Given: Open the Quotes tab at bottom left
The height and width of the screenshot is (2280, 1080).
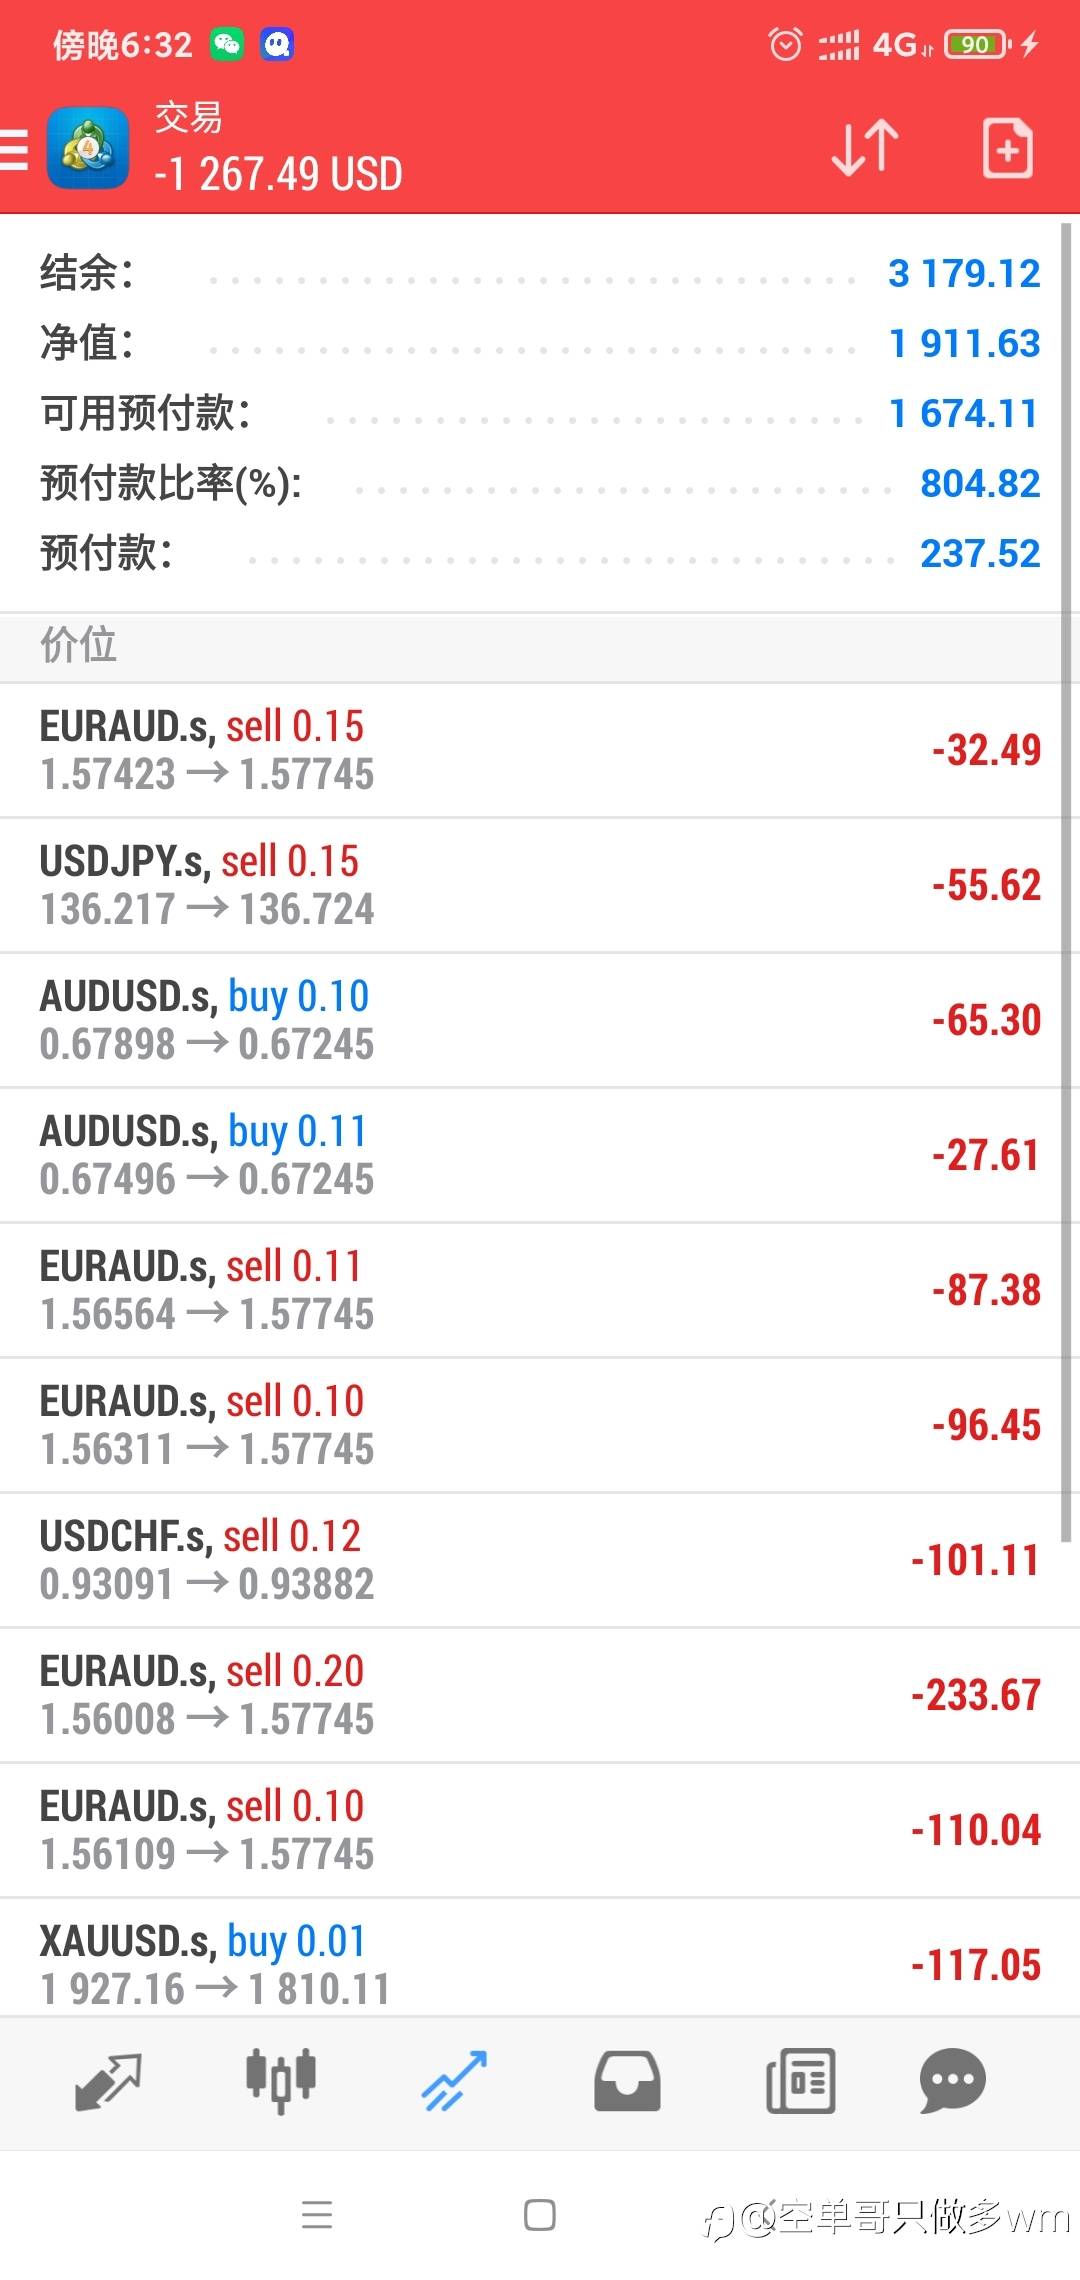Looking at the screenshot, I should 108,2082.
